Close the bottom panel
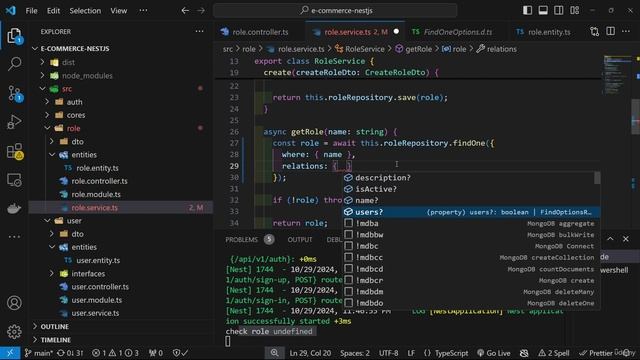Image resolution: width=640 pixels, height=360 pixels. point(626,239)
